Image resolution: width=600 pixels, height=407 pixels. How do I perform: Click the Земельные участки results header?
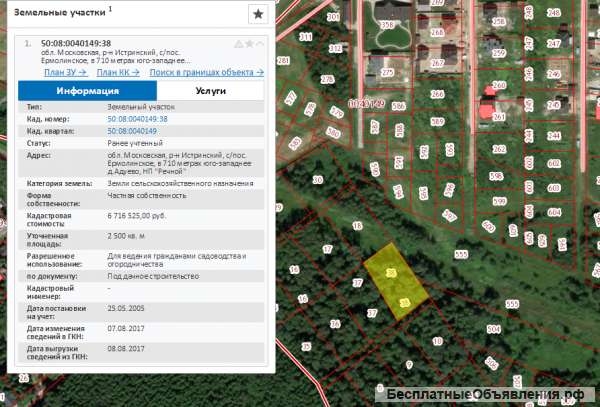(x=60, y=12)
